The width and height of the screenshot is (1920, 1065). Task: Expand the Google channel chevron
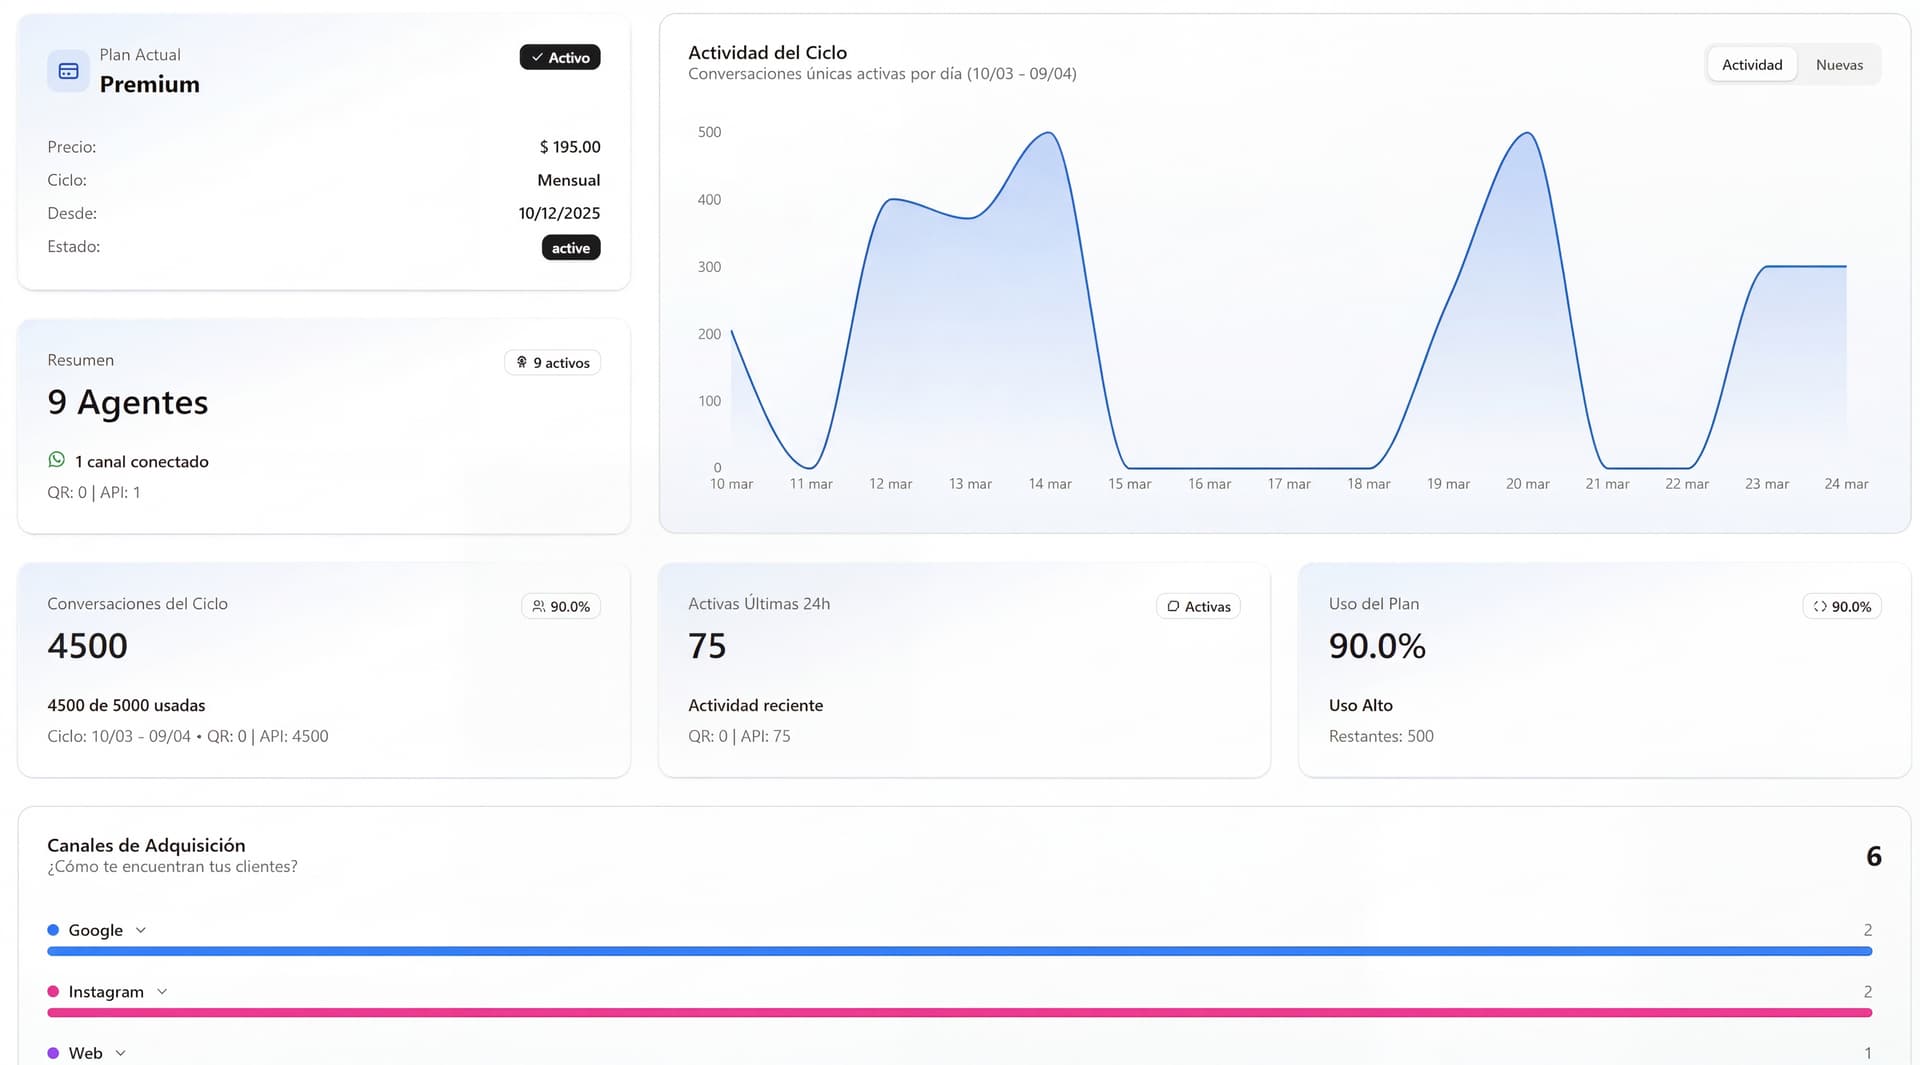pyautogui.click(x=141, y=930)
